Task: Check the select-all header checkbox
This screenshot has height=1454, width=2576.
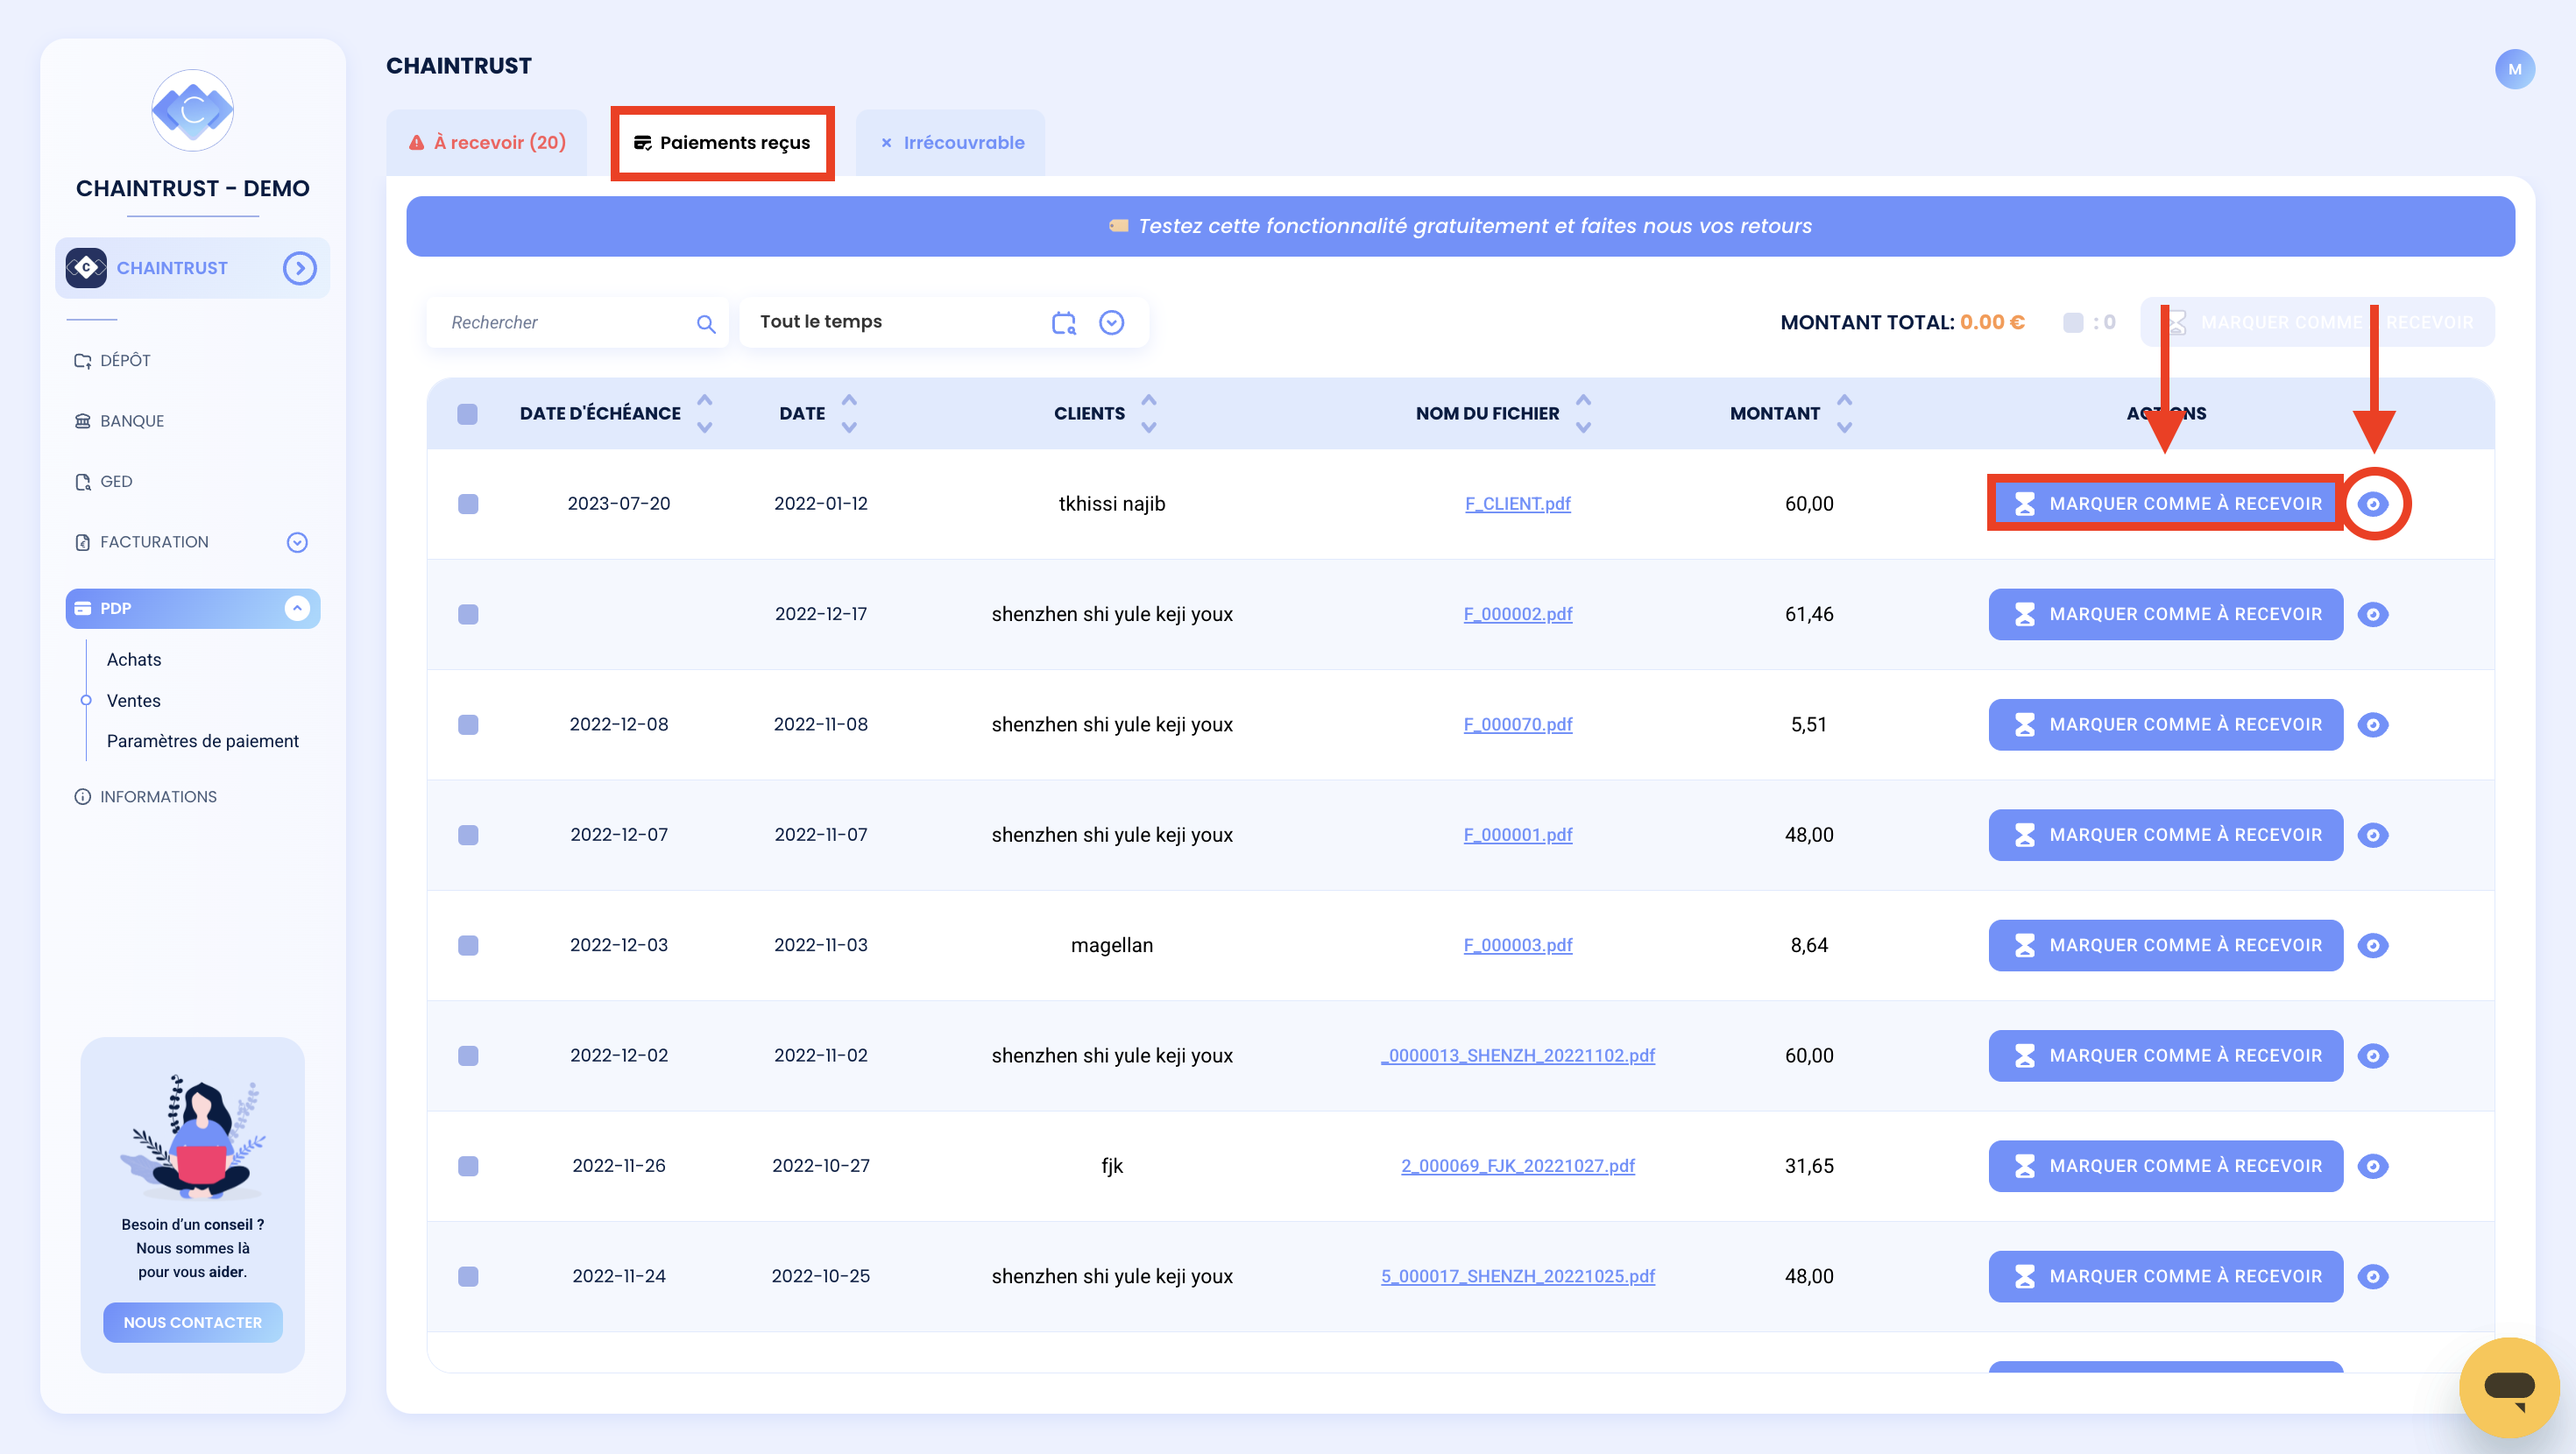Action: 467,414
